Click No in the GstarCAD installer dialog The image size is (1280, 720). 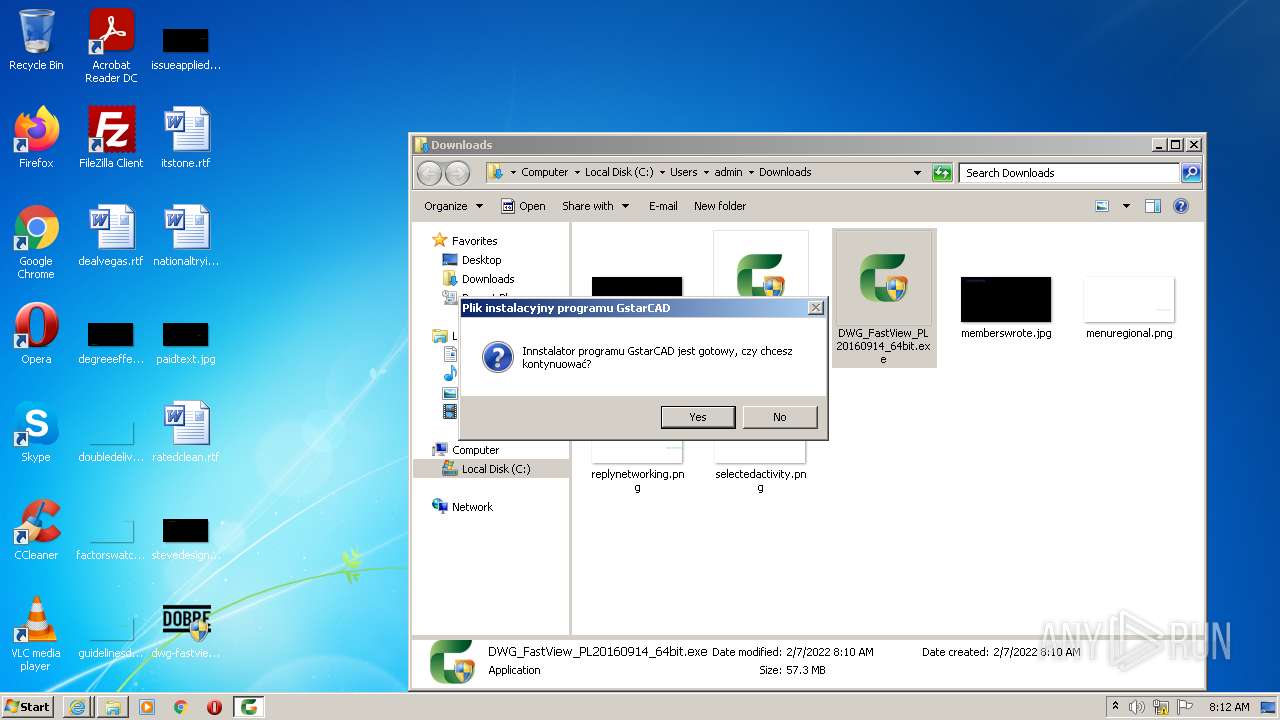779,417
